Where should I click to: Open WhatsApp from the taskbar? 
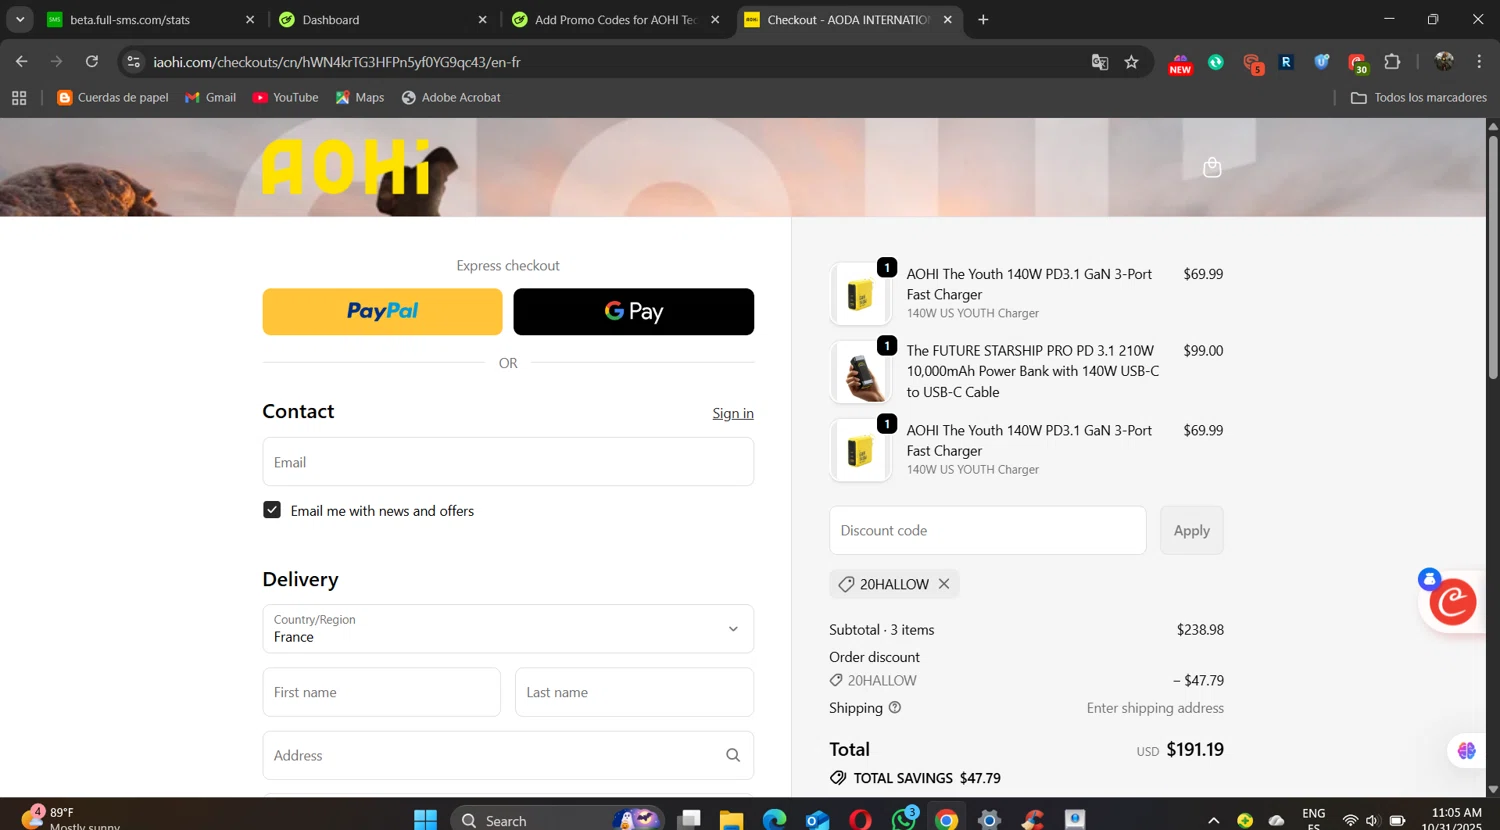(904, 820)
